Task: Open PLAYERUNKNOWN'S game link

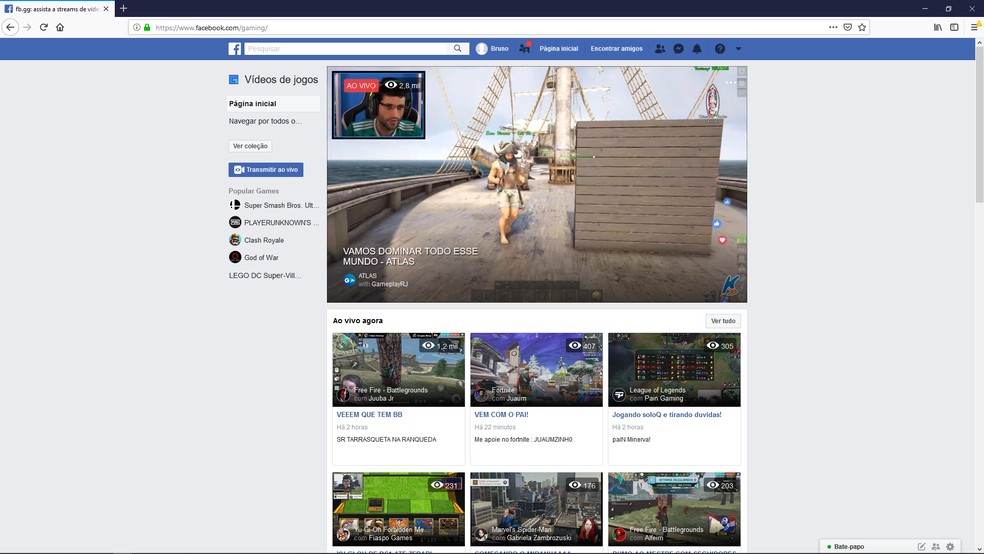Action: [281, 223]
